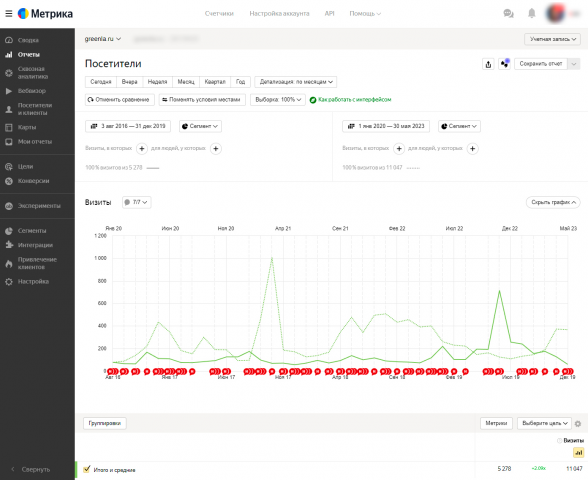
Task: Click the export report icon
Action: coord(488,64)
